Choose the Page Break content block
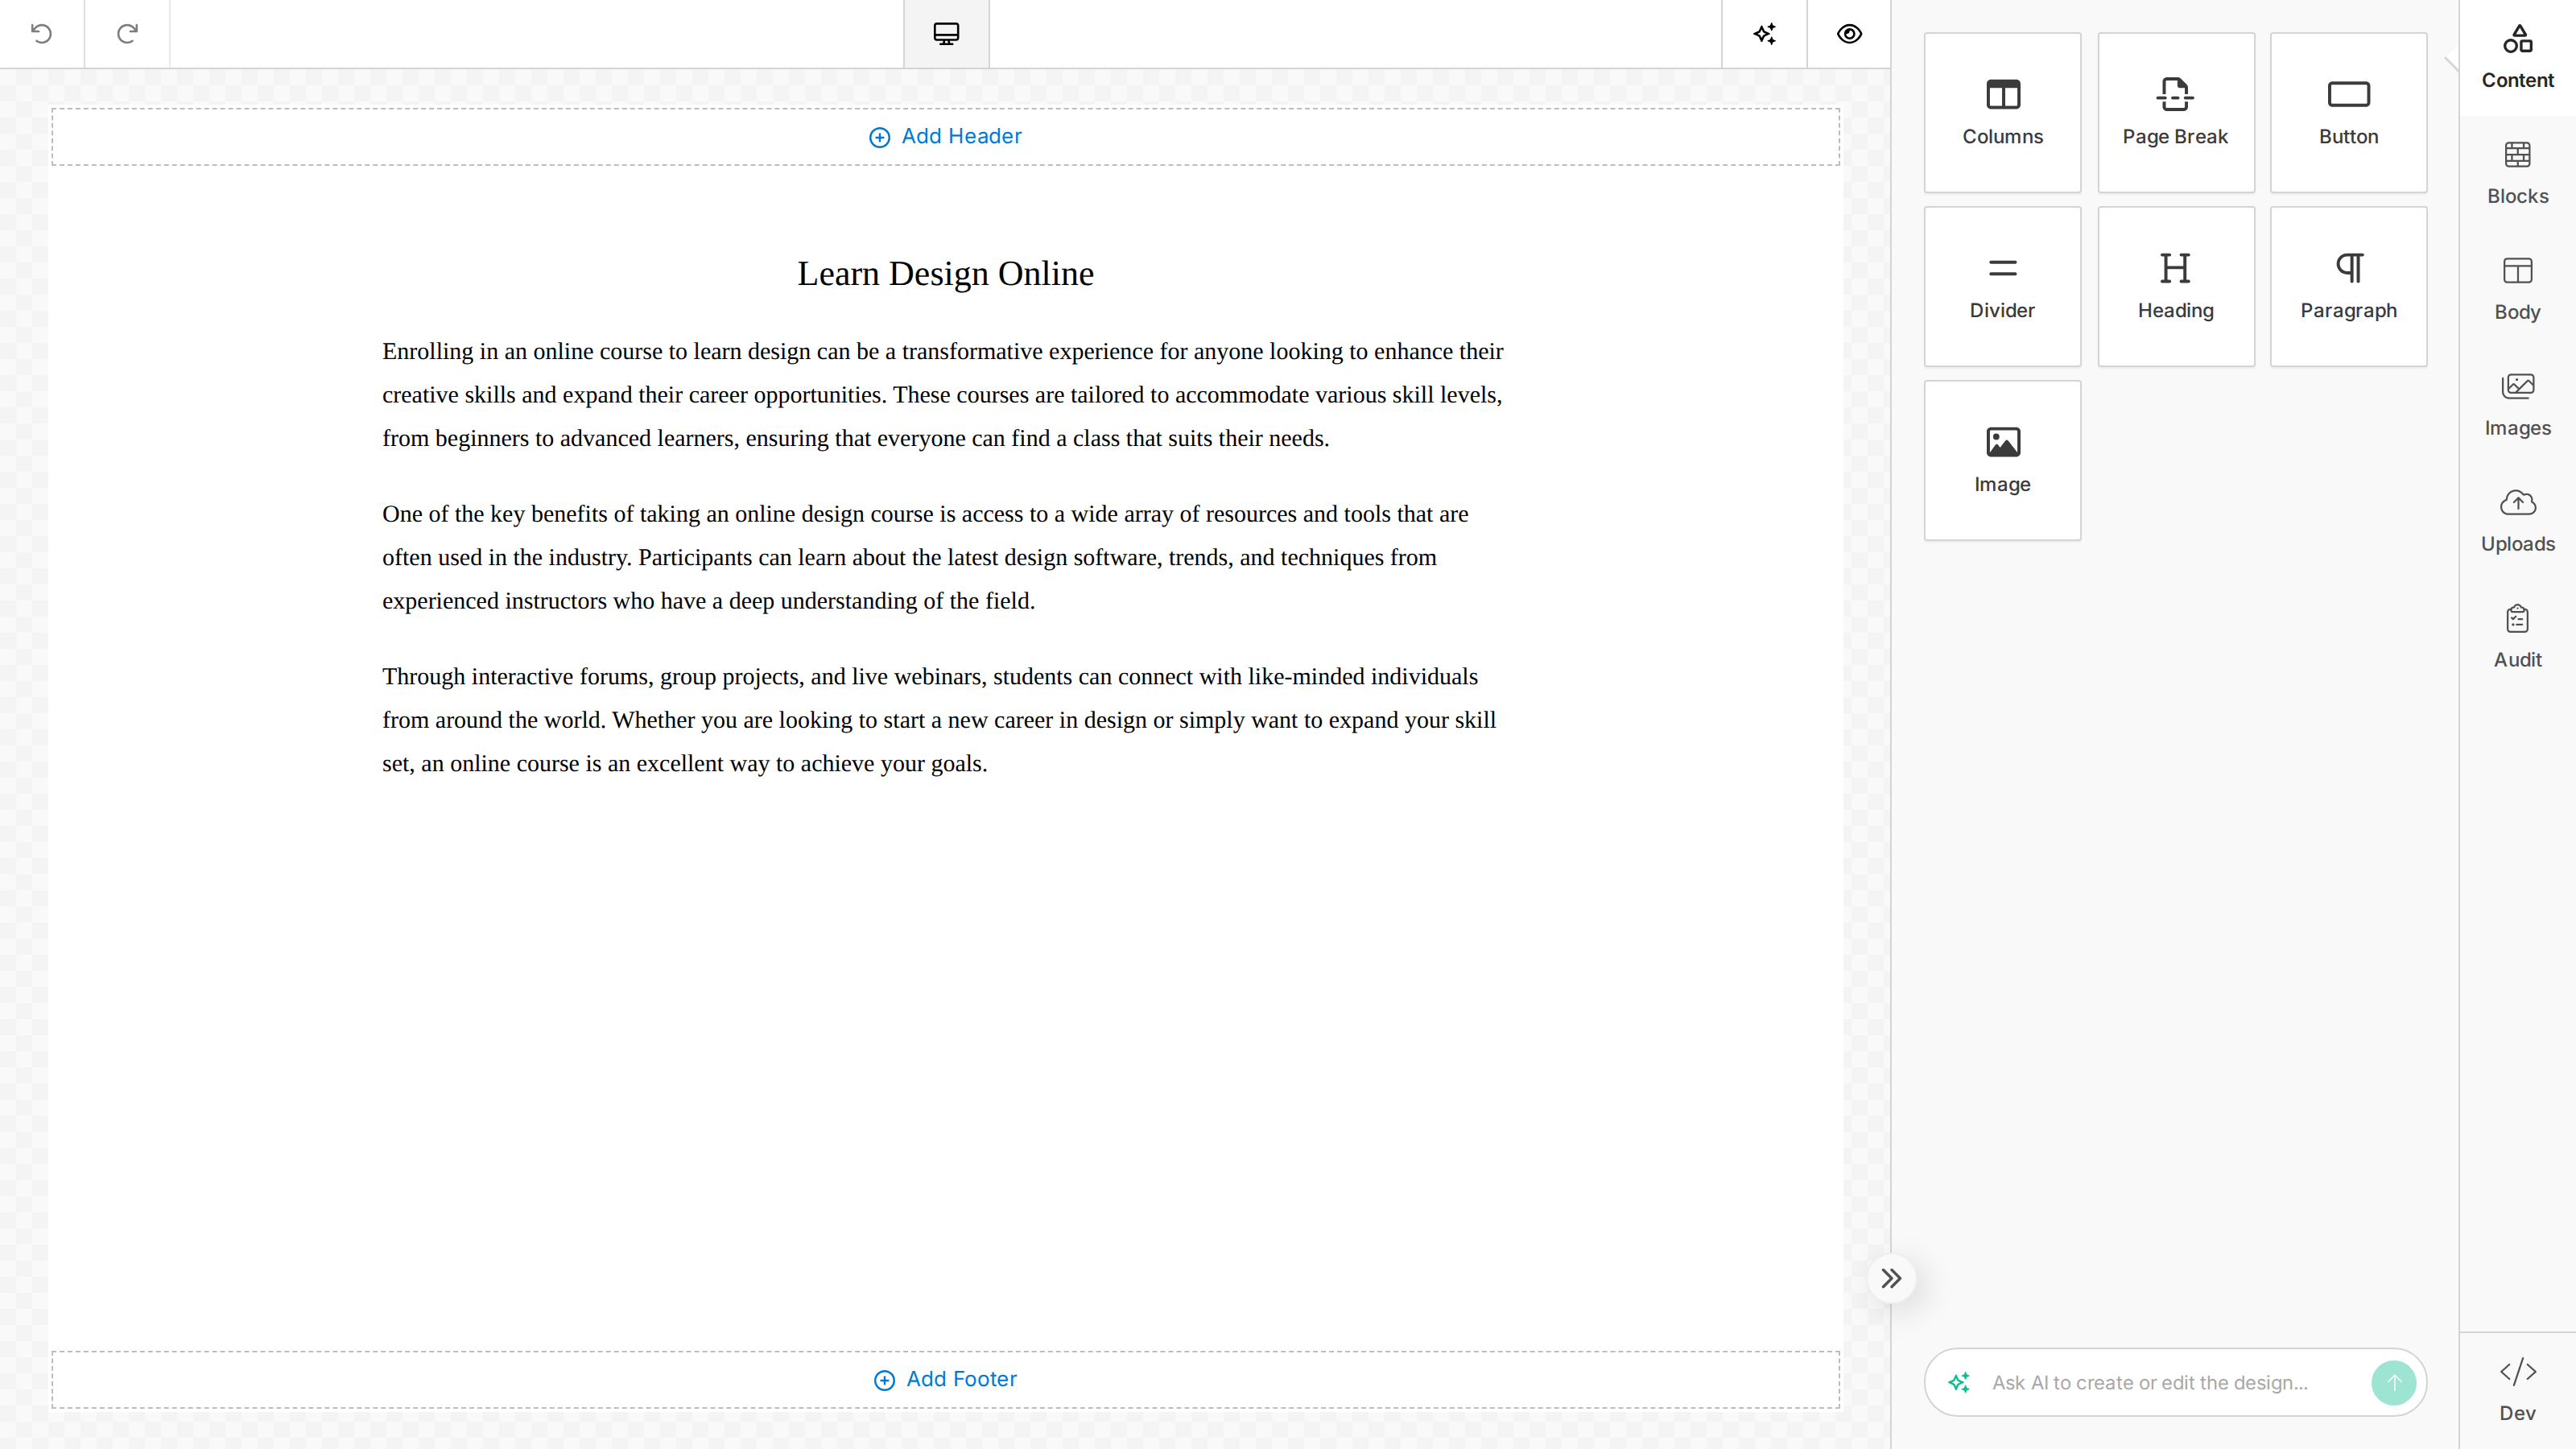This screenshot has height=1449, width=2576. tap(2175, 112)
